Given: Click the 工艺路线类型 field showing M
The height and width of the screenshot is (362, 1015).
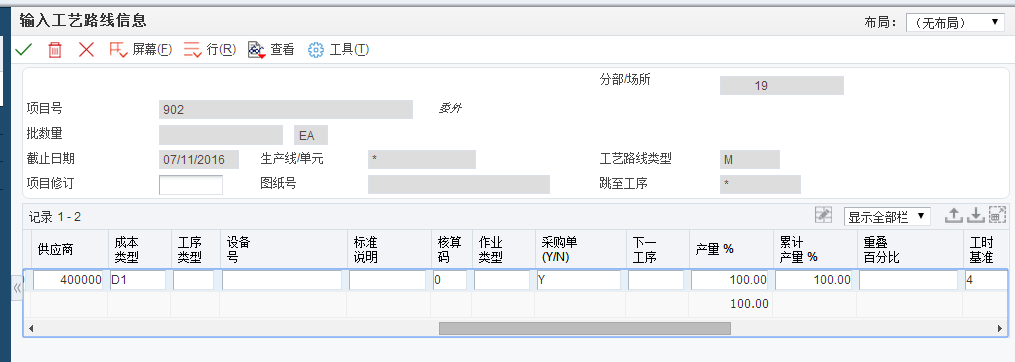Looking at the screenshot, I should click(x=750, y=159).
